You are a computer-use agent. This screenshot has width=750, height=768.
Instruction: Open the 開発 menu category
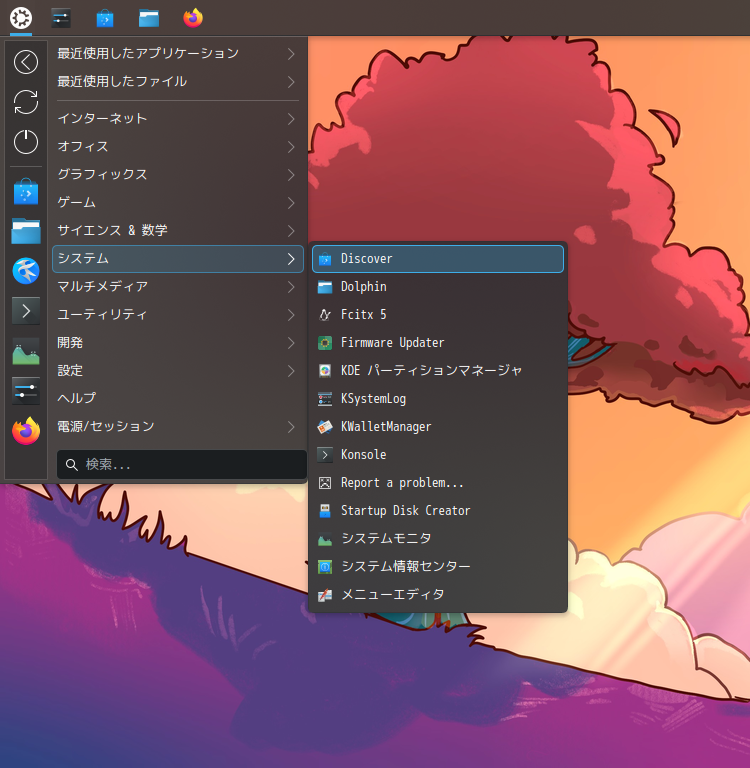point(178,343)
